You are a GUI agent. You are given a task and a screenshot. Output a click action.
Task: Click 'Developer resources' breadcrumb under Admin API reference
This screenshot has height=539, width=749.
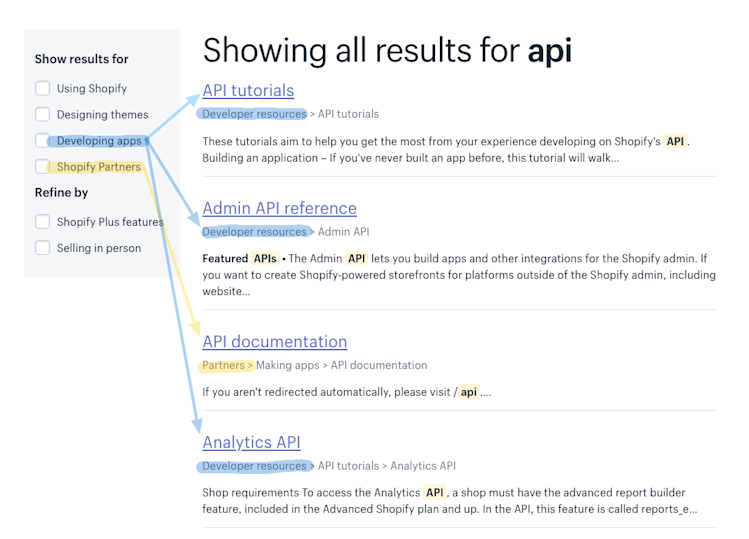[x=254, y=232]
